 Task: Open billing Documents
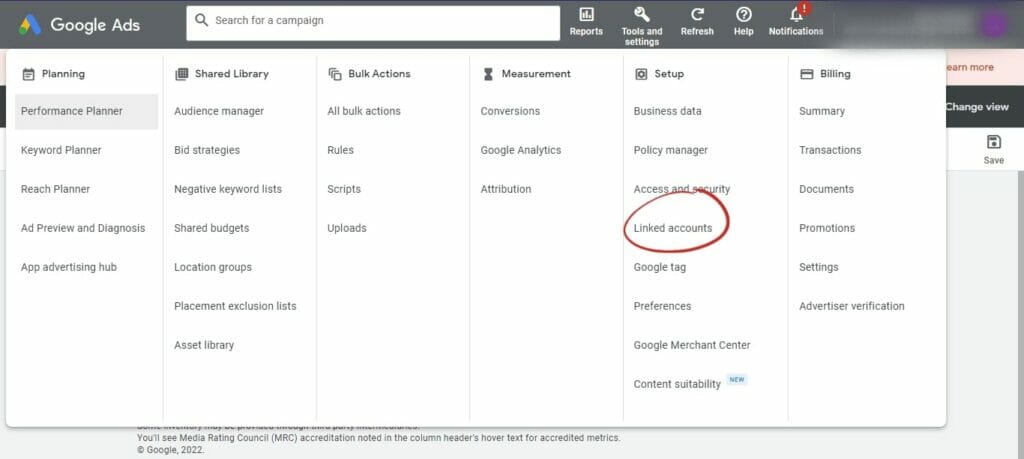826,189
